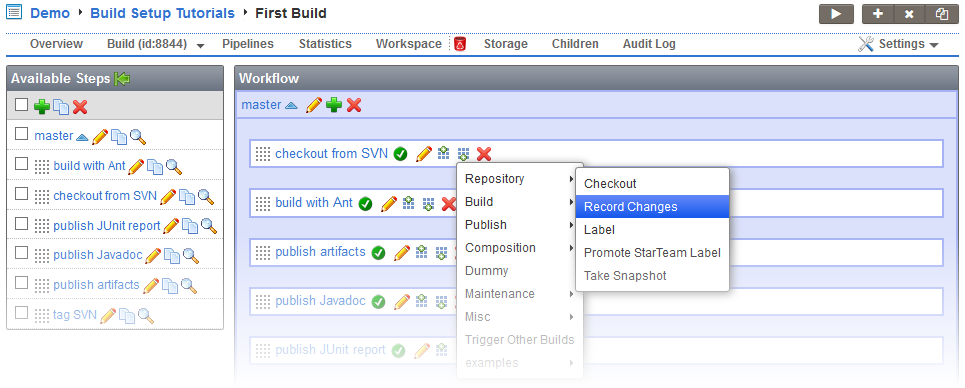
Task: Expand the Build submenu
Action: 519,201
